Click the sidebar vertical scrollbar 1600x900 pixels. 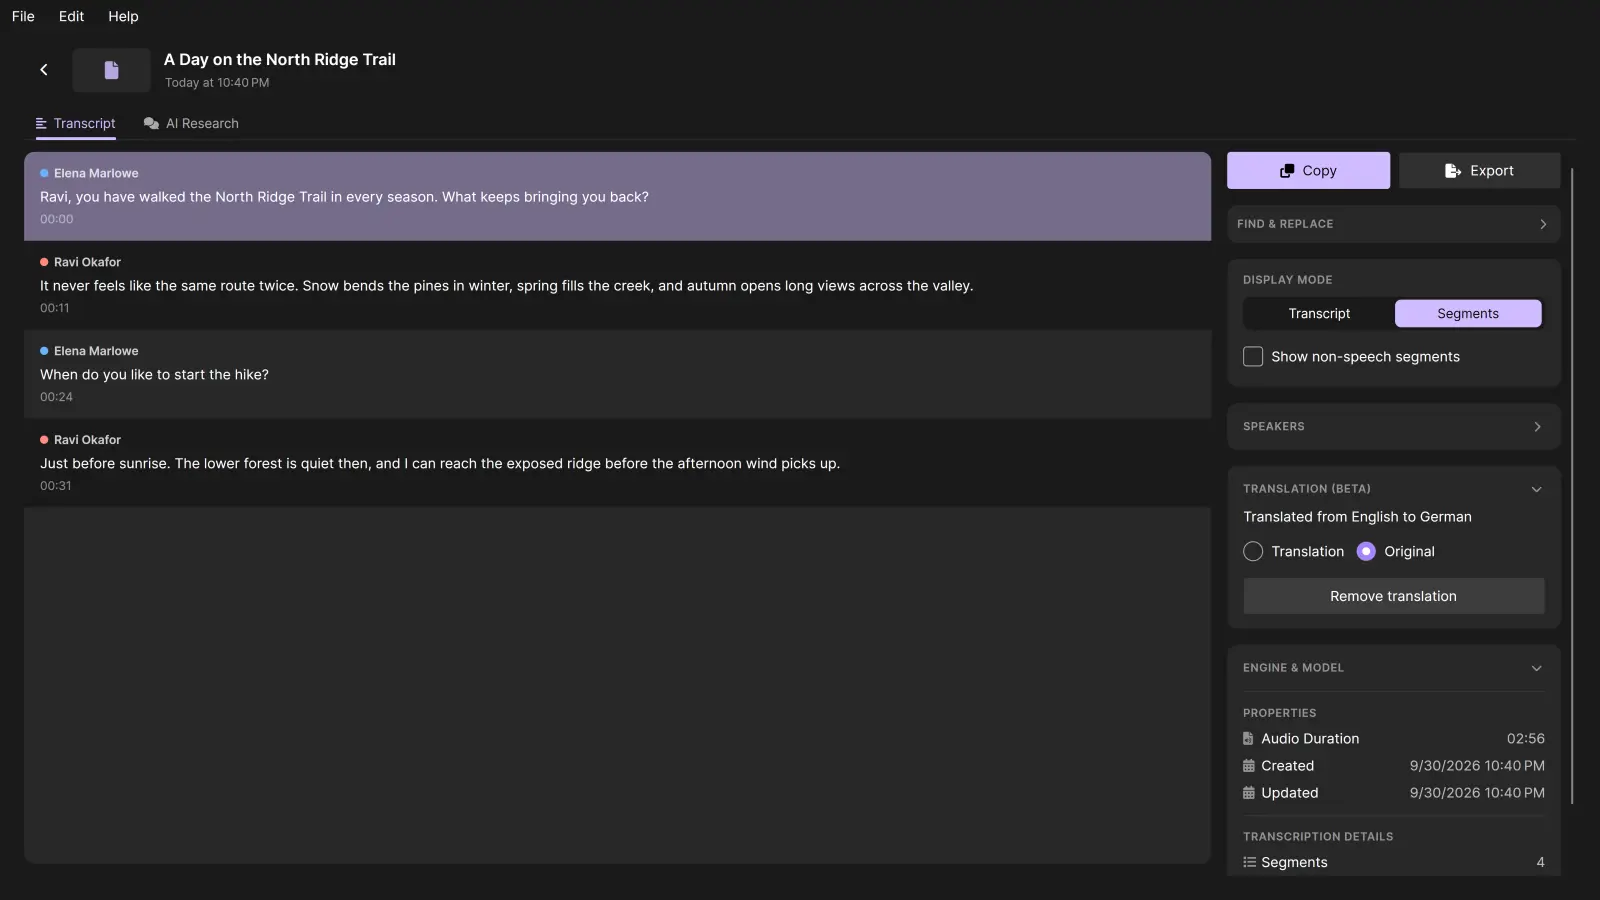pyautogui.click(x=1572, y=486)
